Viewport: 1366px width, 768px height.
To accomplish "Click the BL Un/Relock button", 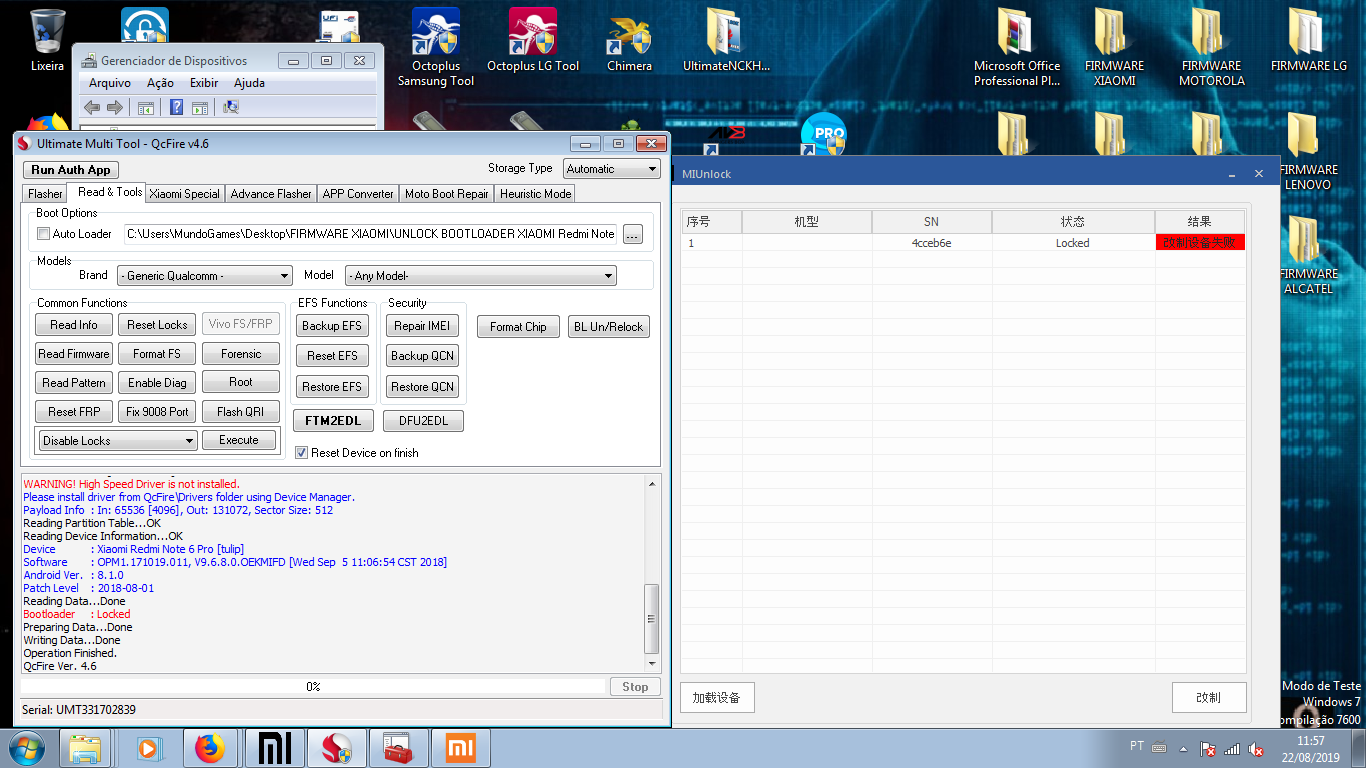I will [x=609, y=327].
